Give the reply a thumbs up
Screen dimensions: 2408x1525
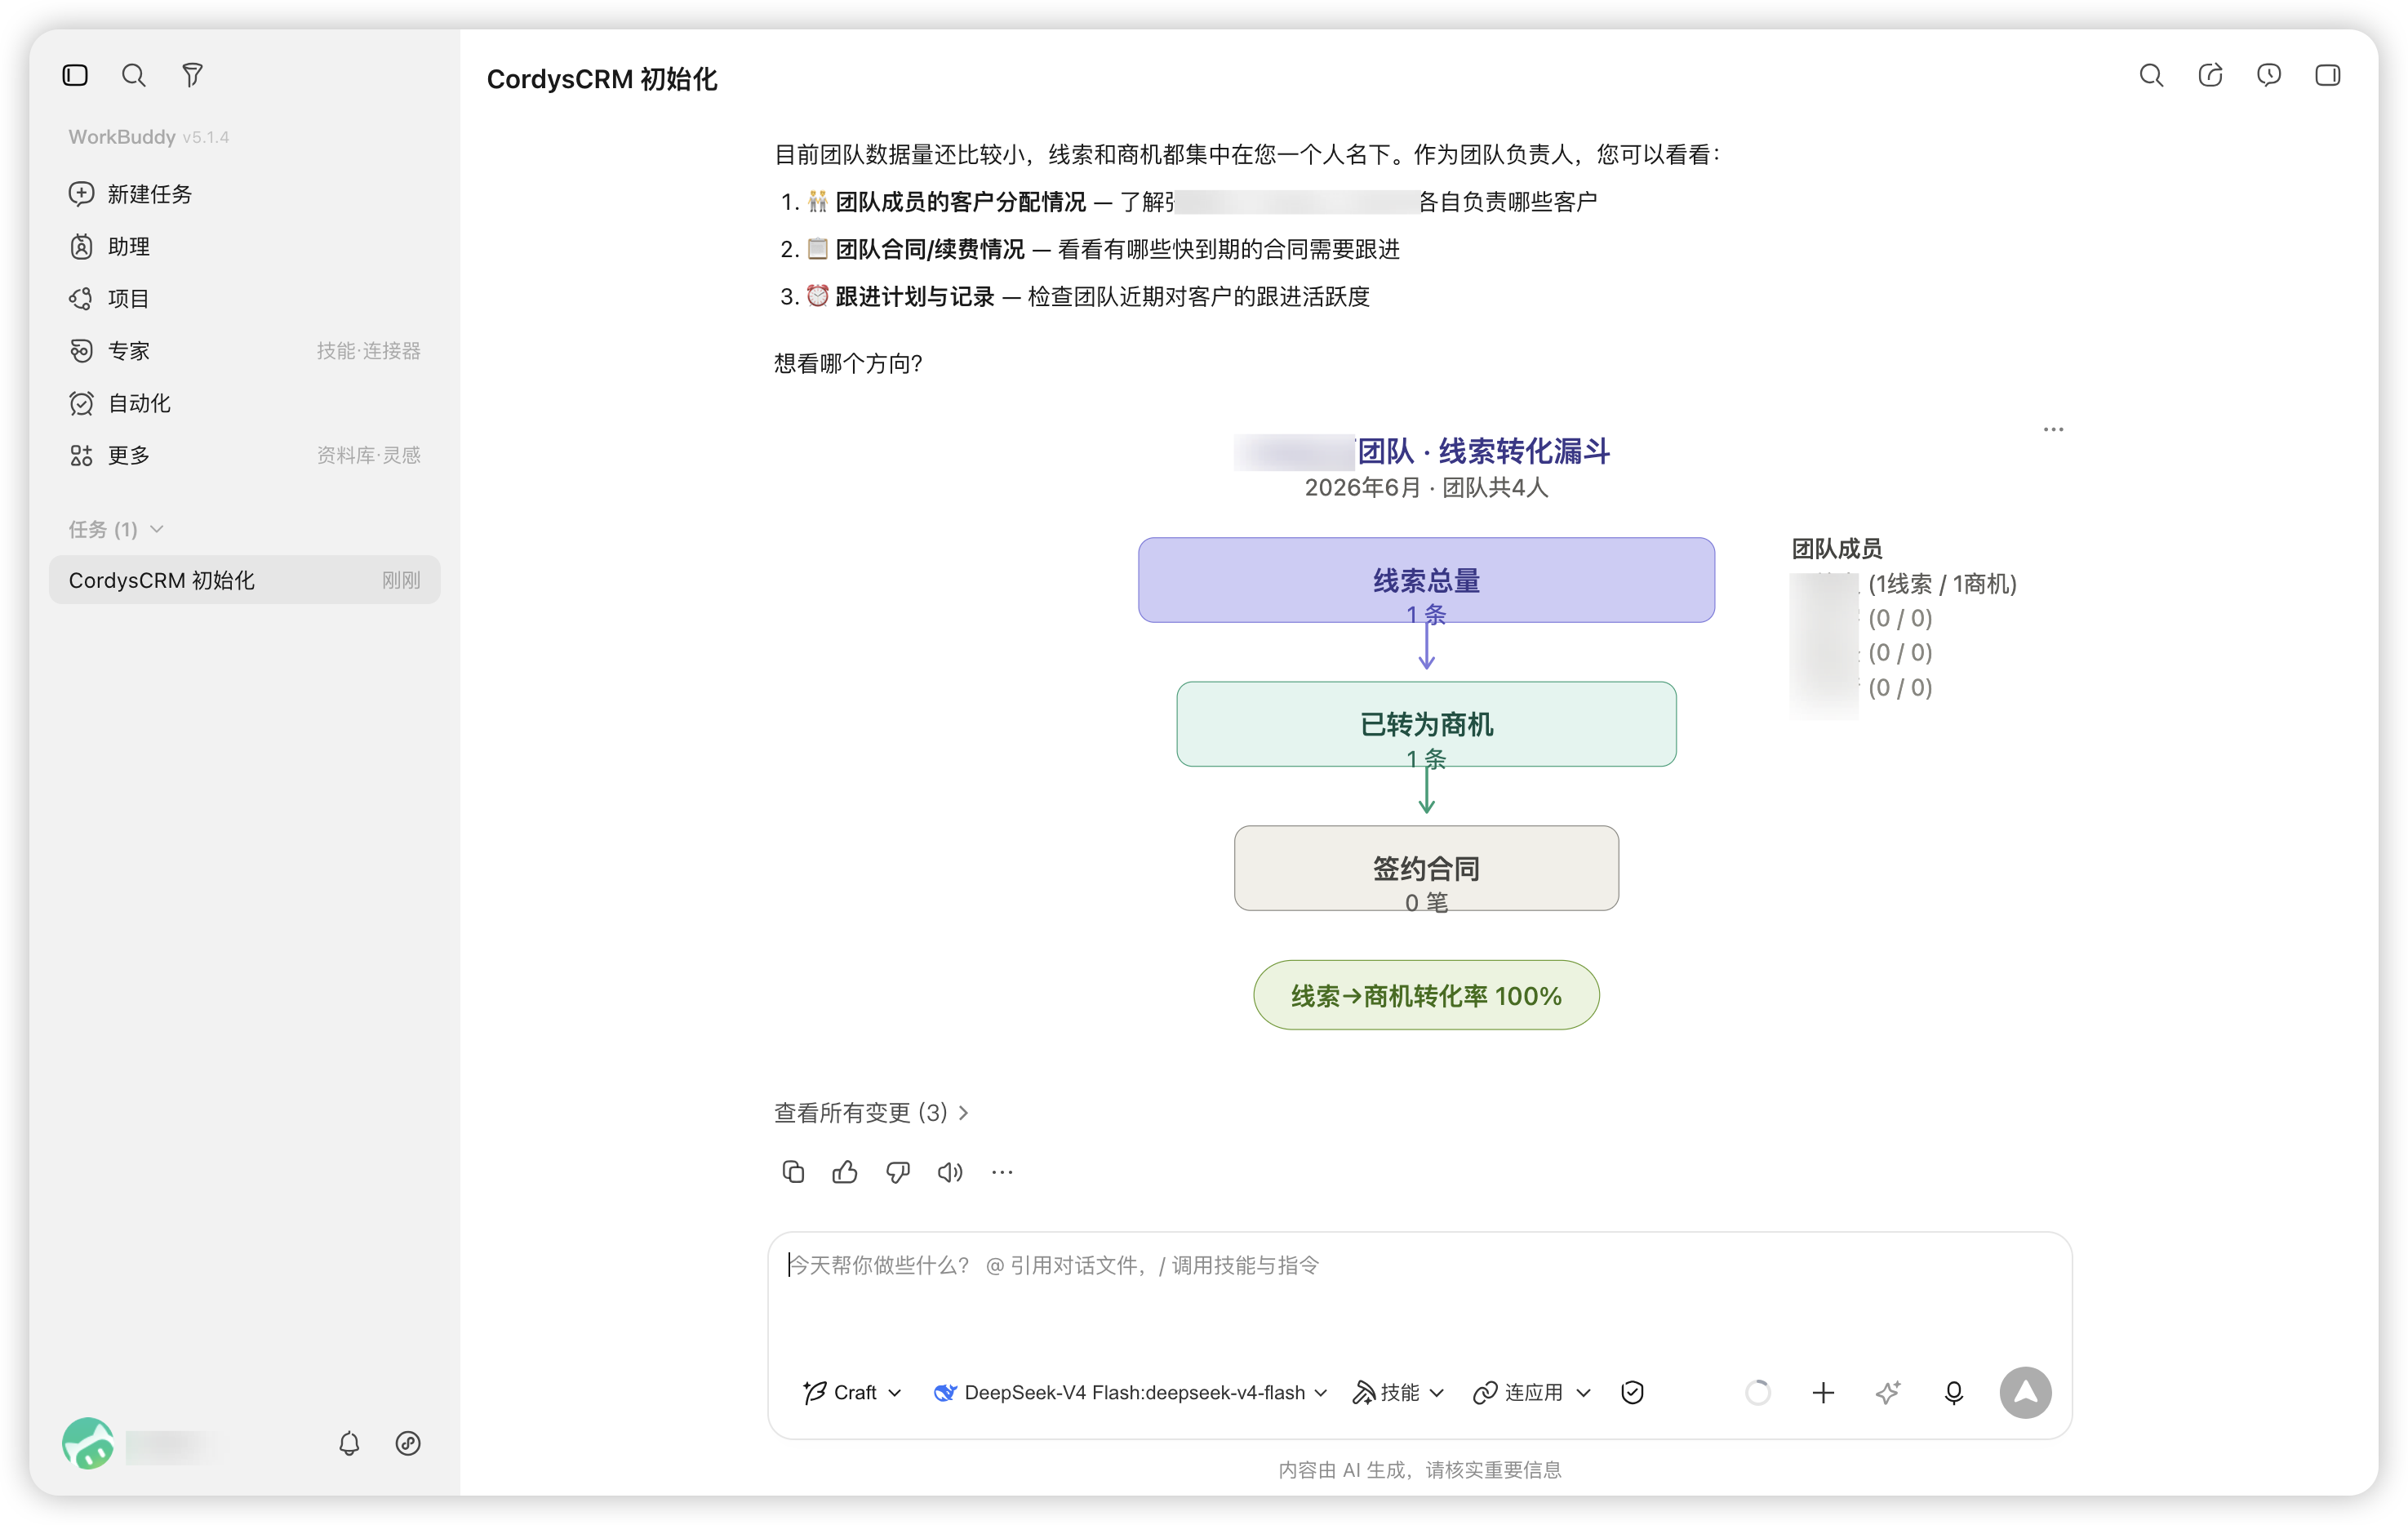click(845, 1172)
